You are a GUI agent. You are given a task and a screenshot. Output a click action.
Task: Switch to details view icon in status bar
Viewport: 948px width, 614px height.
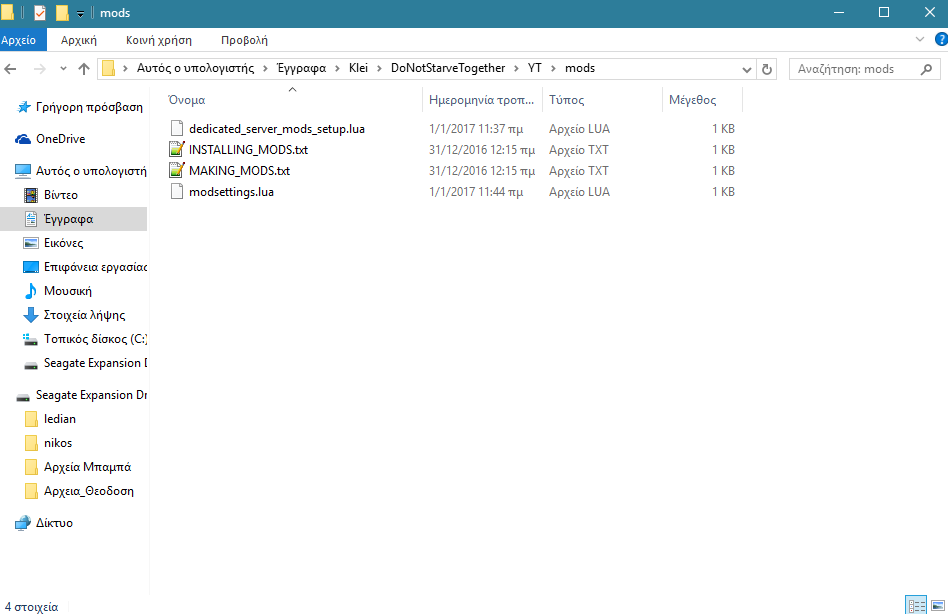pos(915,605)
